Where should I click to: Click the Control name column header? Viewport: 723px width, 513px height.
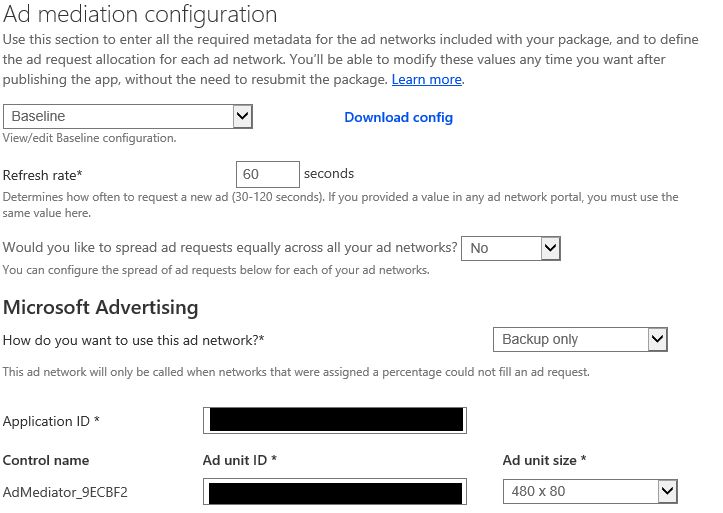click(x=46, y=460)
